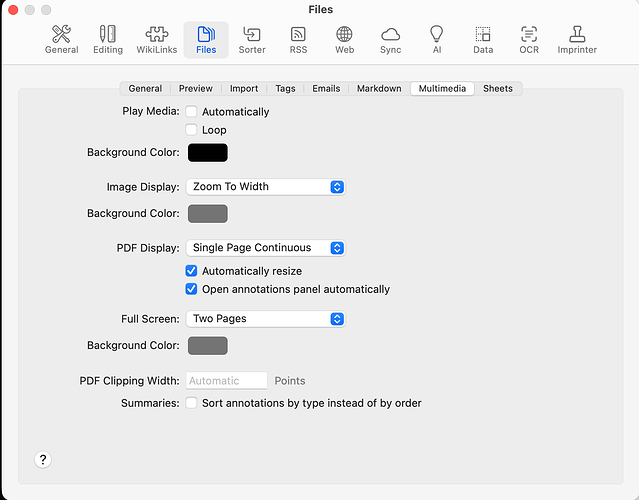
Task: Switch to the Sorter settings icon
Action: point(252,39)
